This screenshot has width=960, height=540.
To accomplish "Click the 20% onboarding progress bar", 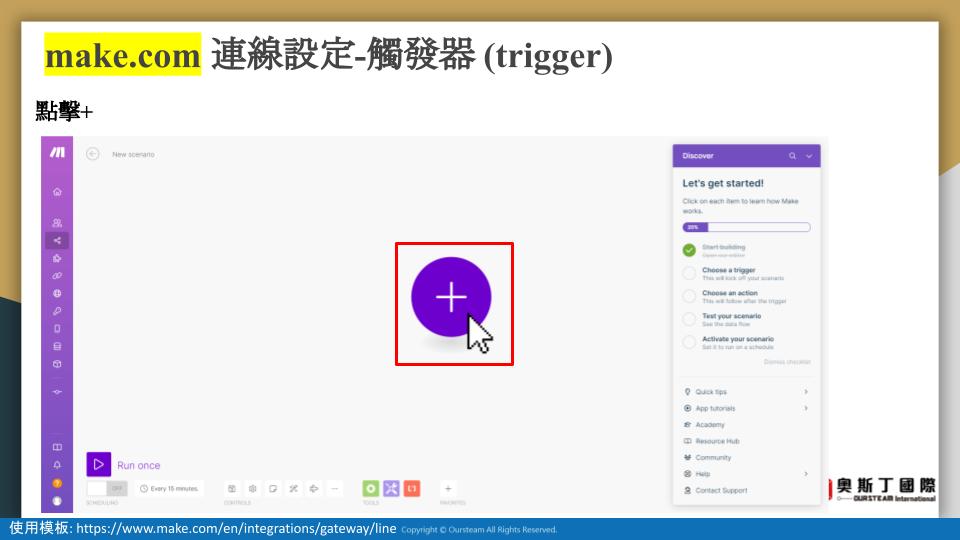I will coord(746,227).
